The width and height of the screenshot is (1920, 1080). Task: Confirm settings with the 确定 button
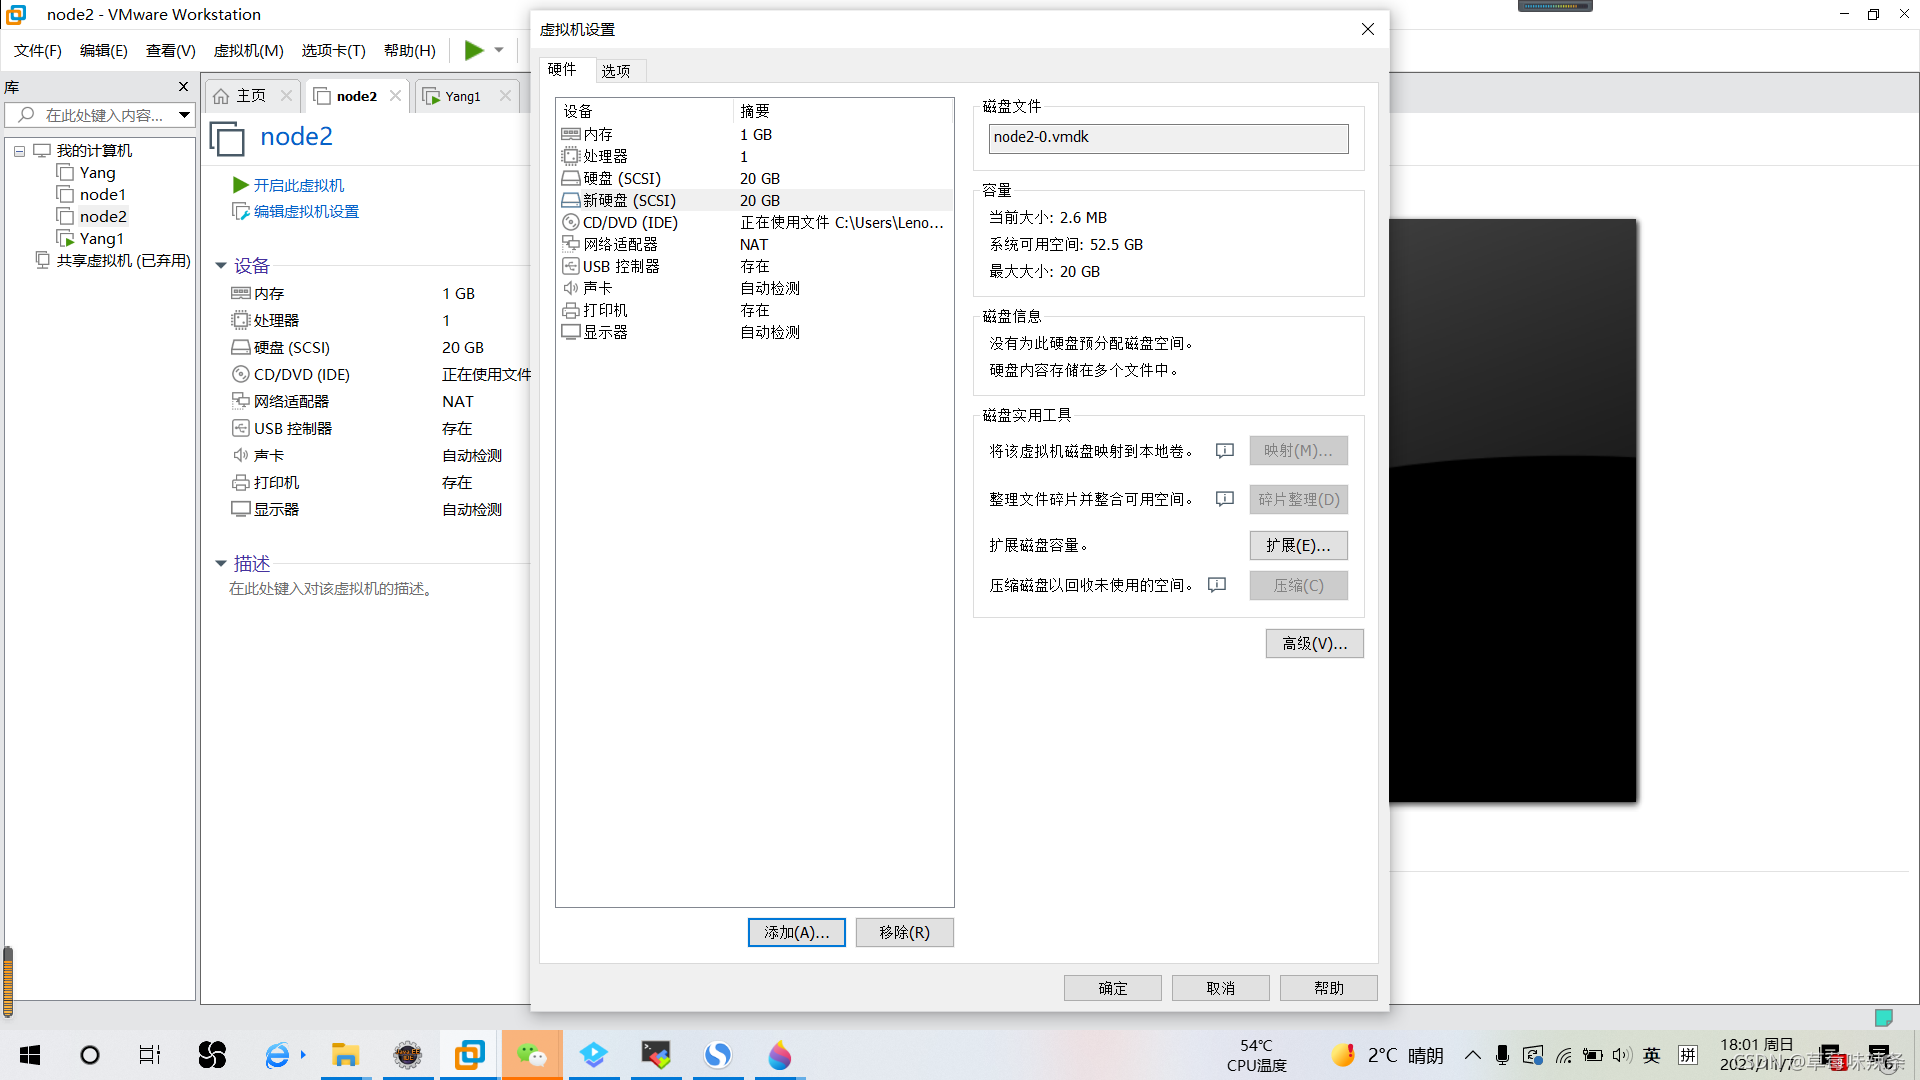coord(1112,988)
